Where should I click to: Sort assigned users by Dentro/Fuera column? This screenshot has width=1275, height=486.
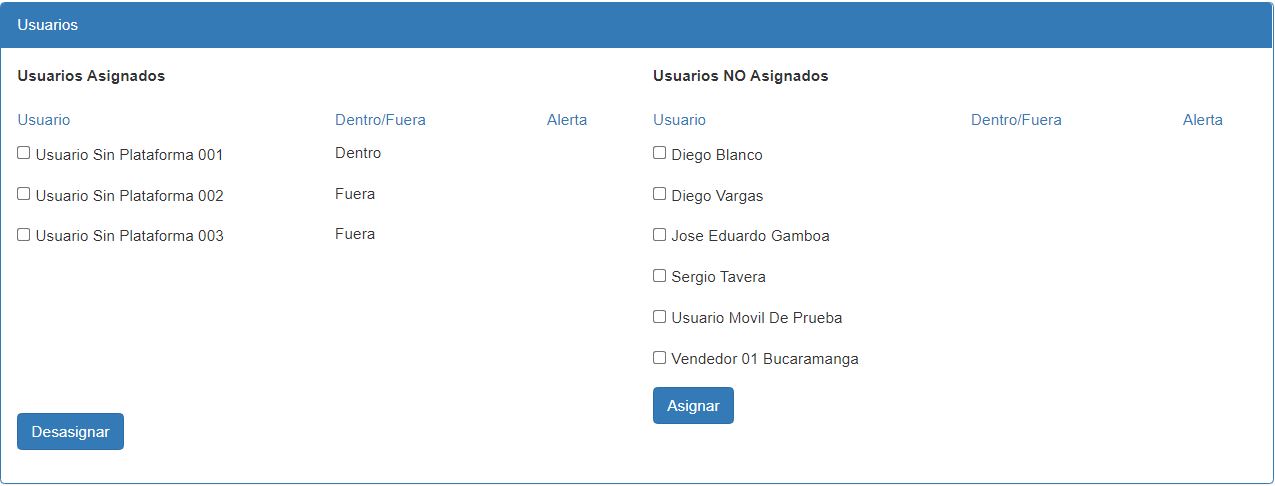380,120
